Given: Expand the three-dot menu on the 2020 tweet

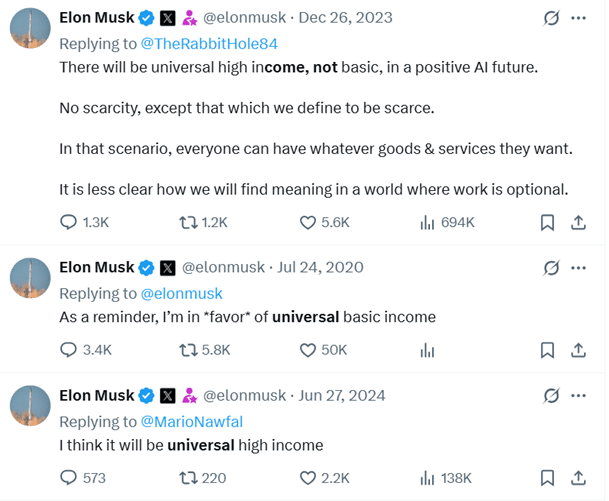Looking at the screenshot, I should pyautogui.click(x=578, y=268).
